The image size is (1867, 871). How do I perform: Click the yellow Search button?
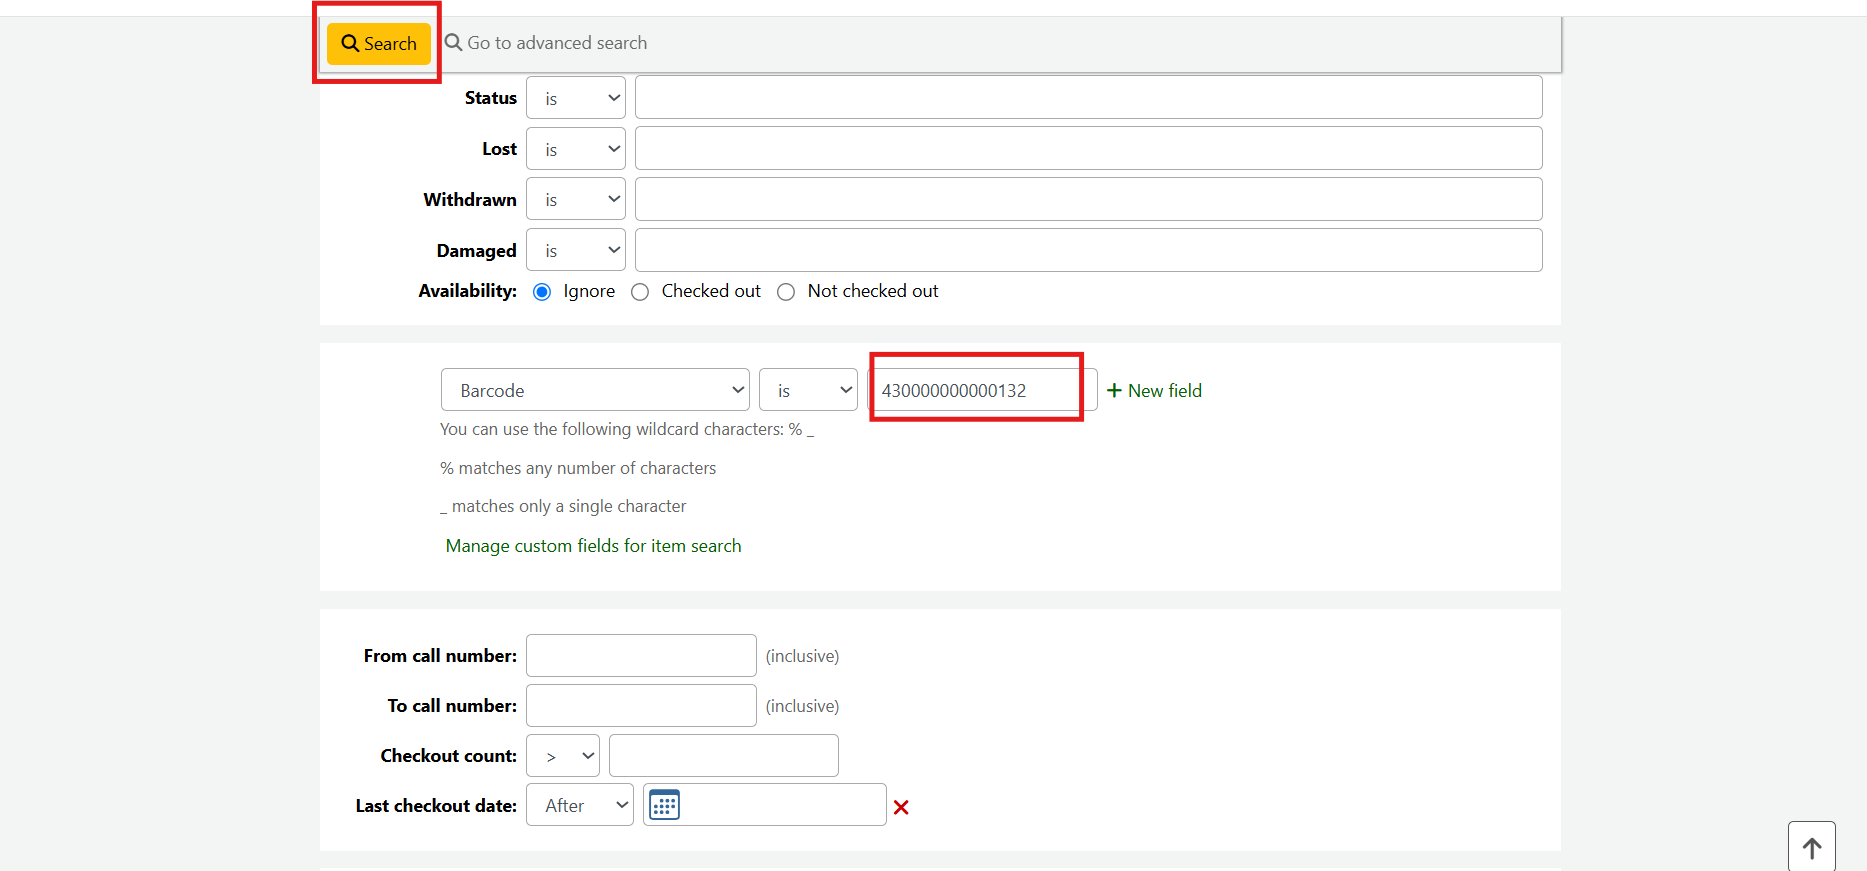point(378,44)
